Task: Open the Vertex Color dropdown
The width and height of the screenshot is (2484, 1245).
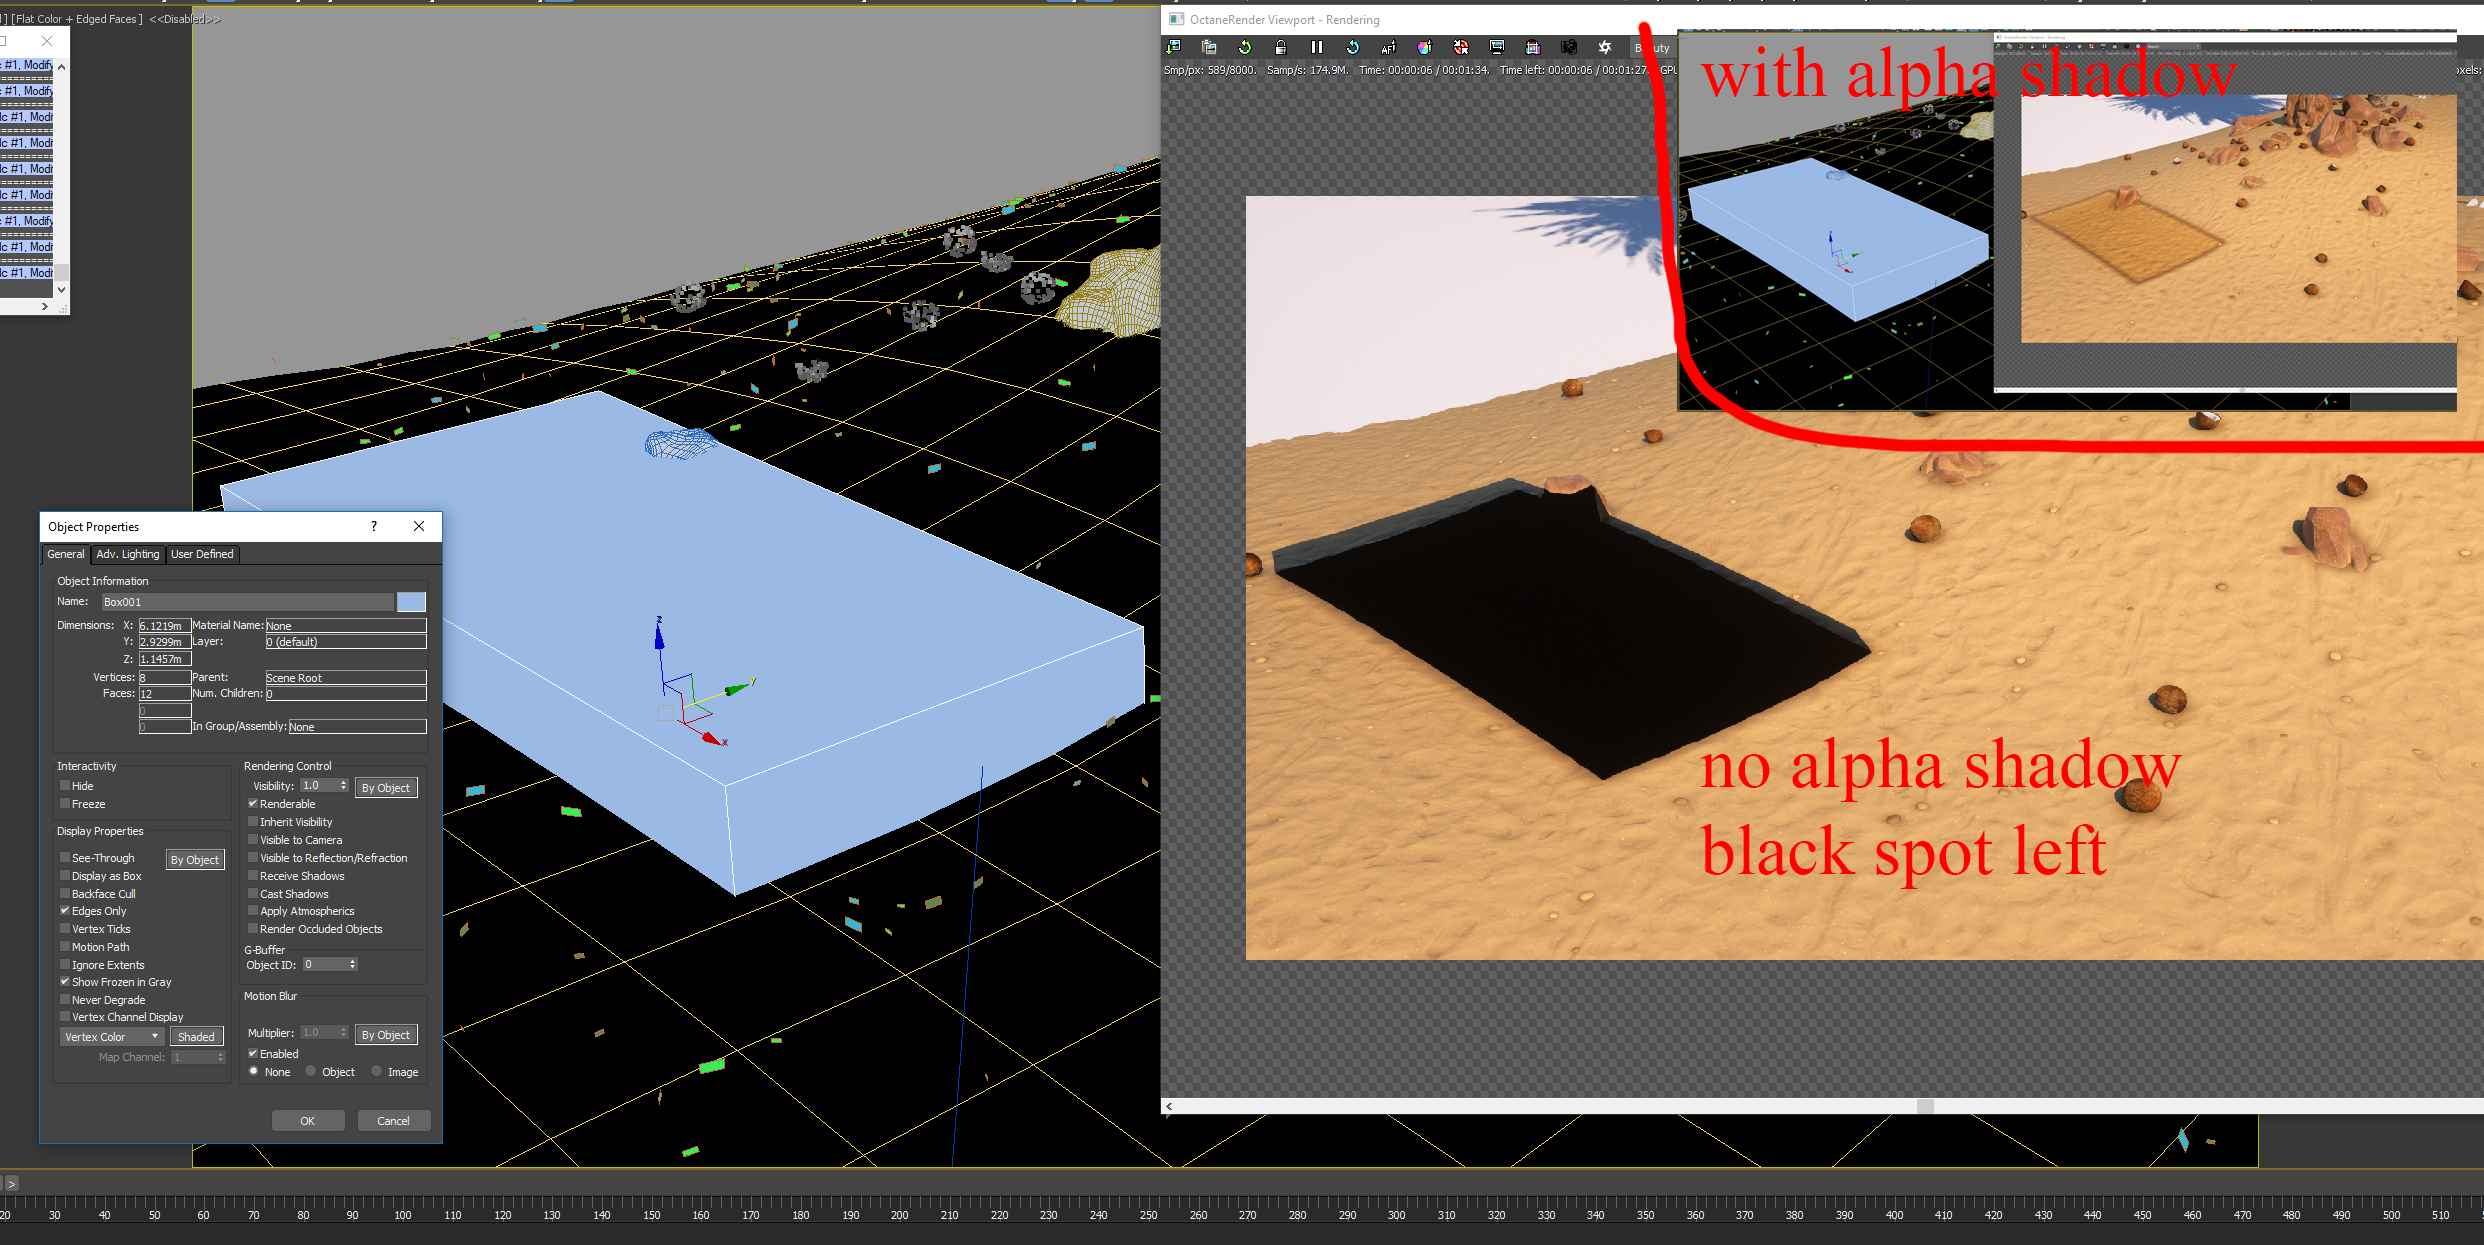Action: point(111,1037)
